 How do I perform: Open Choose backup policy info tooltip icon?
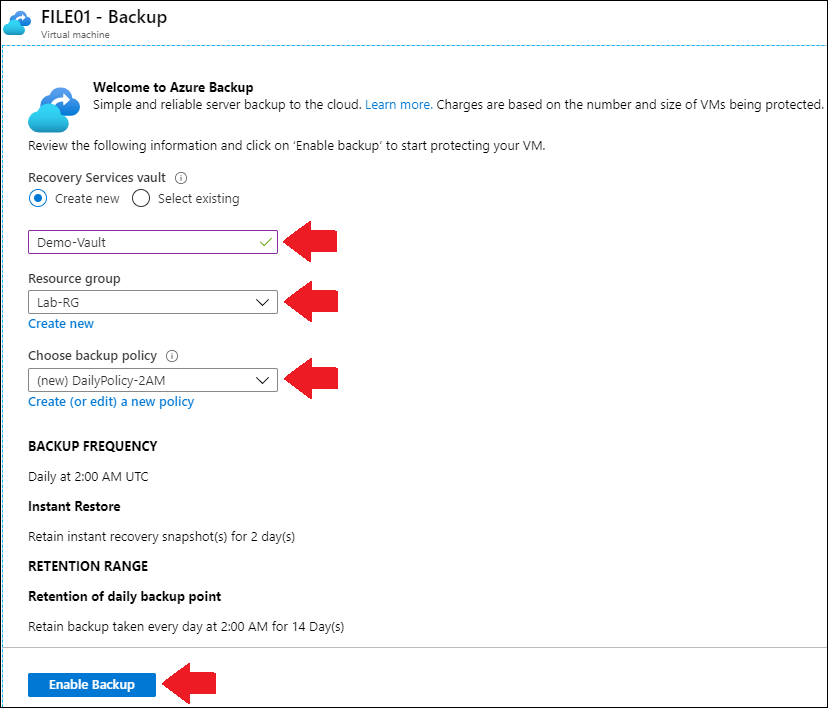coord(172,356)
